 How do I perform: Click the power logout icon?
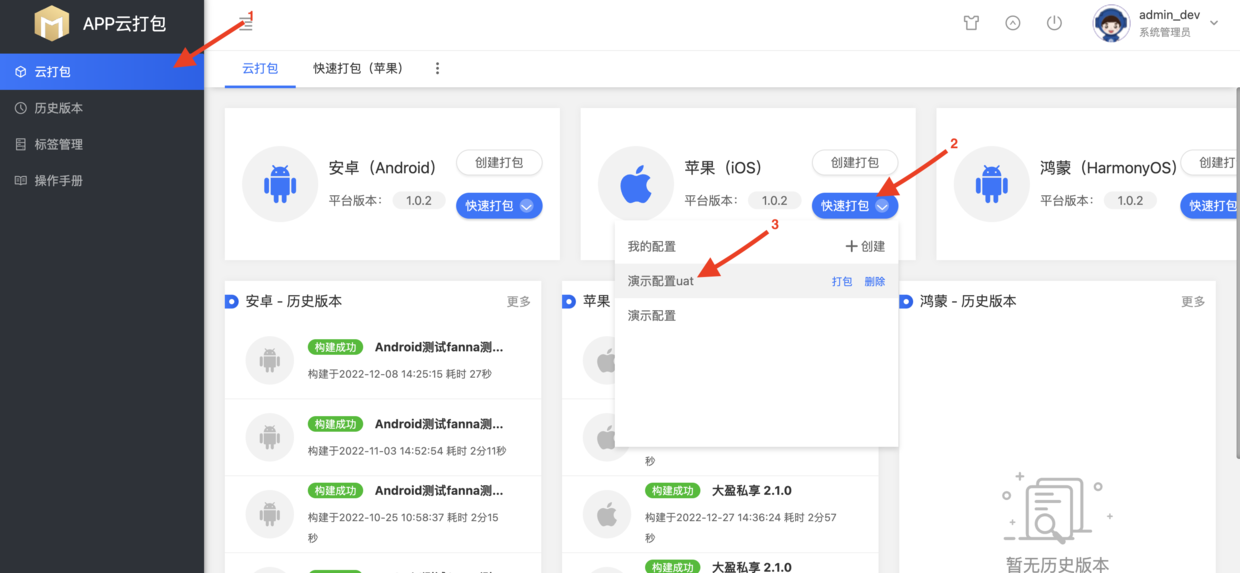pyautogui.click(x=1054, y=23)
